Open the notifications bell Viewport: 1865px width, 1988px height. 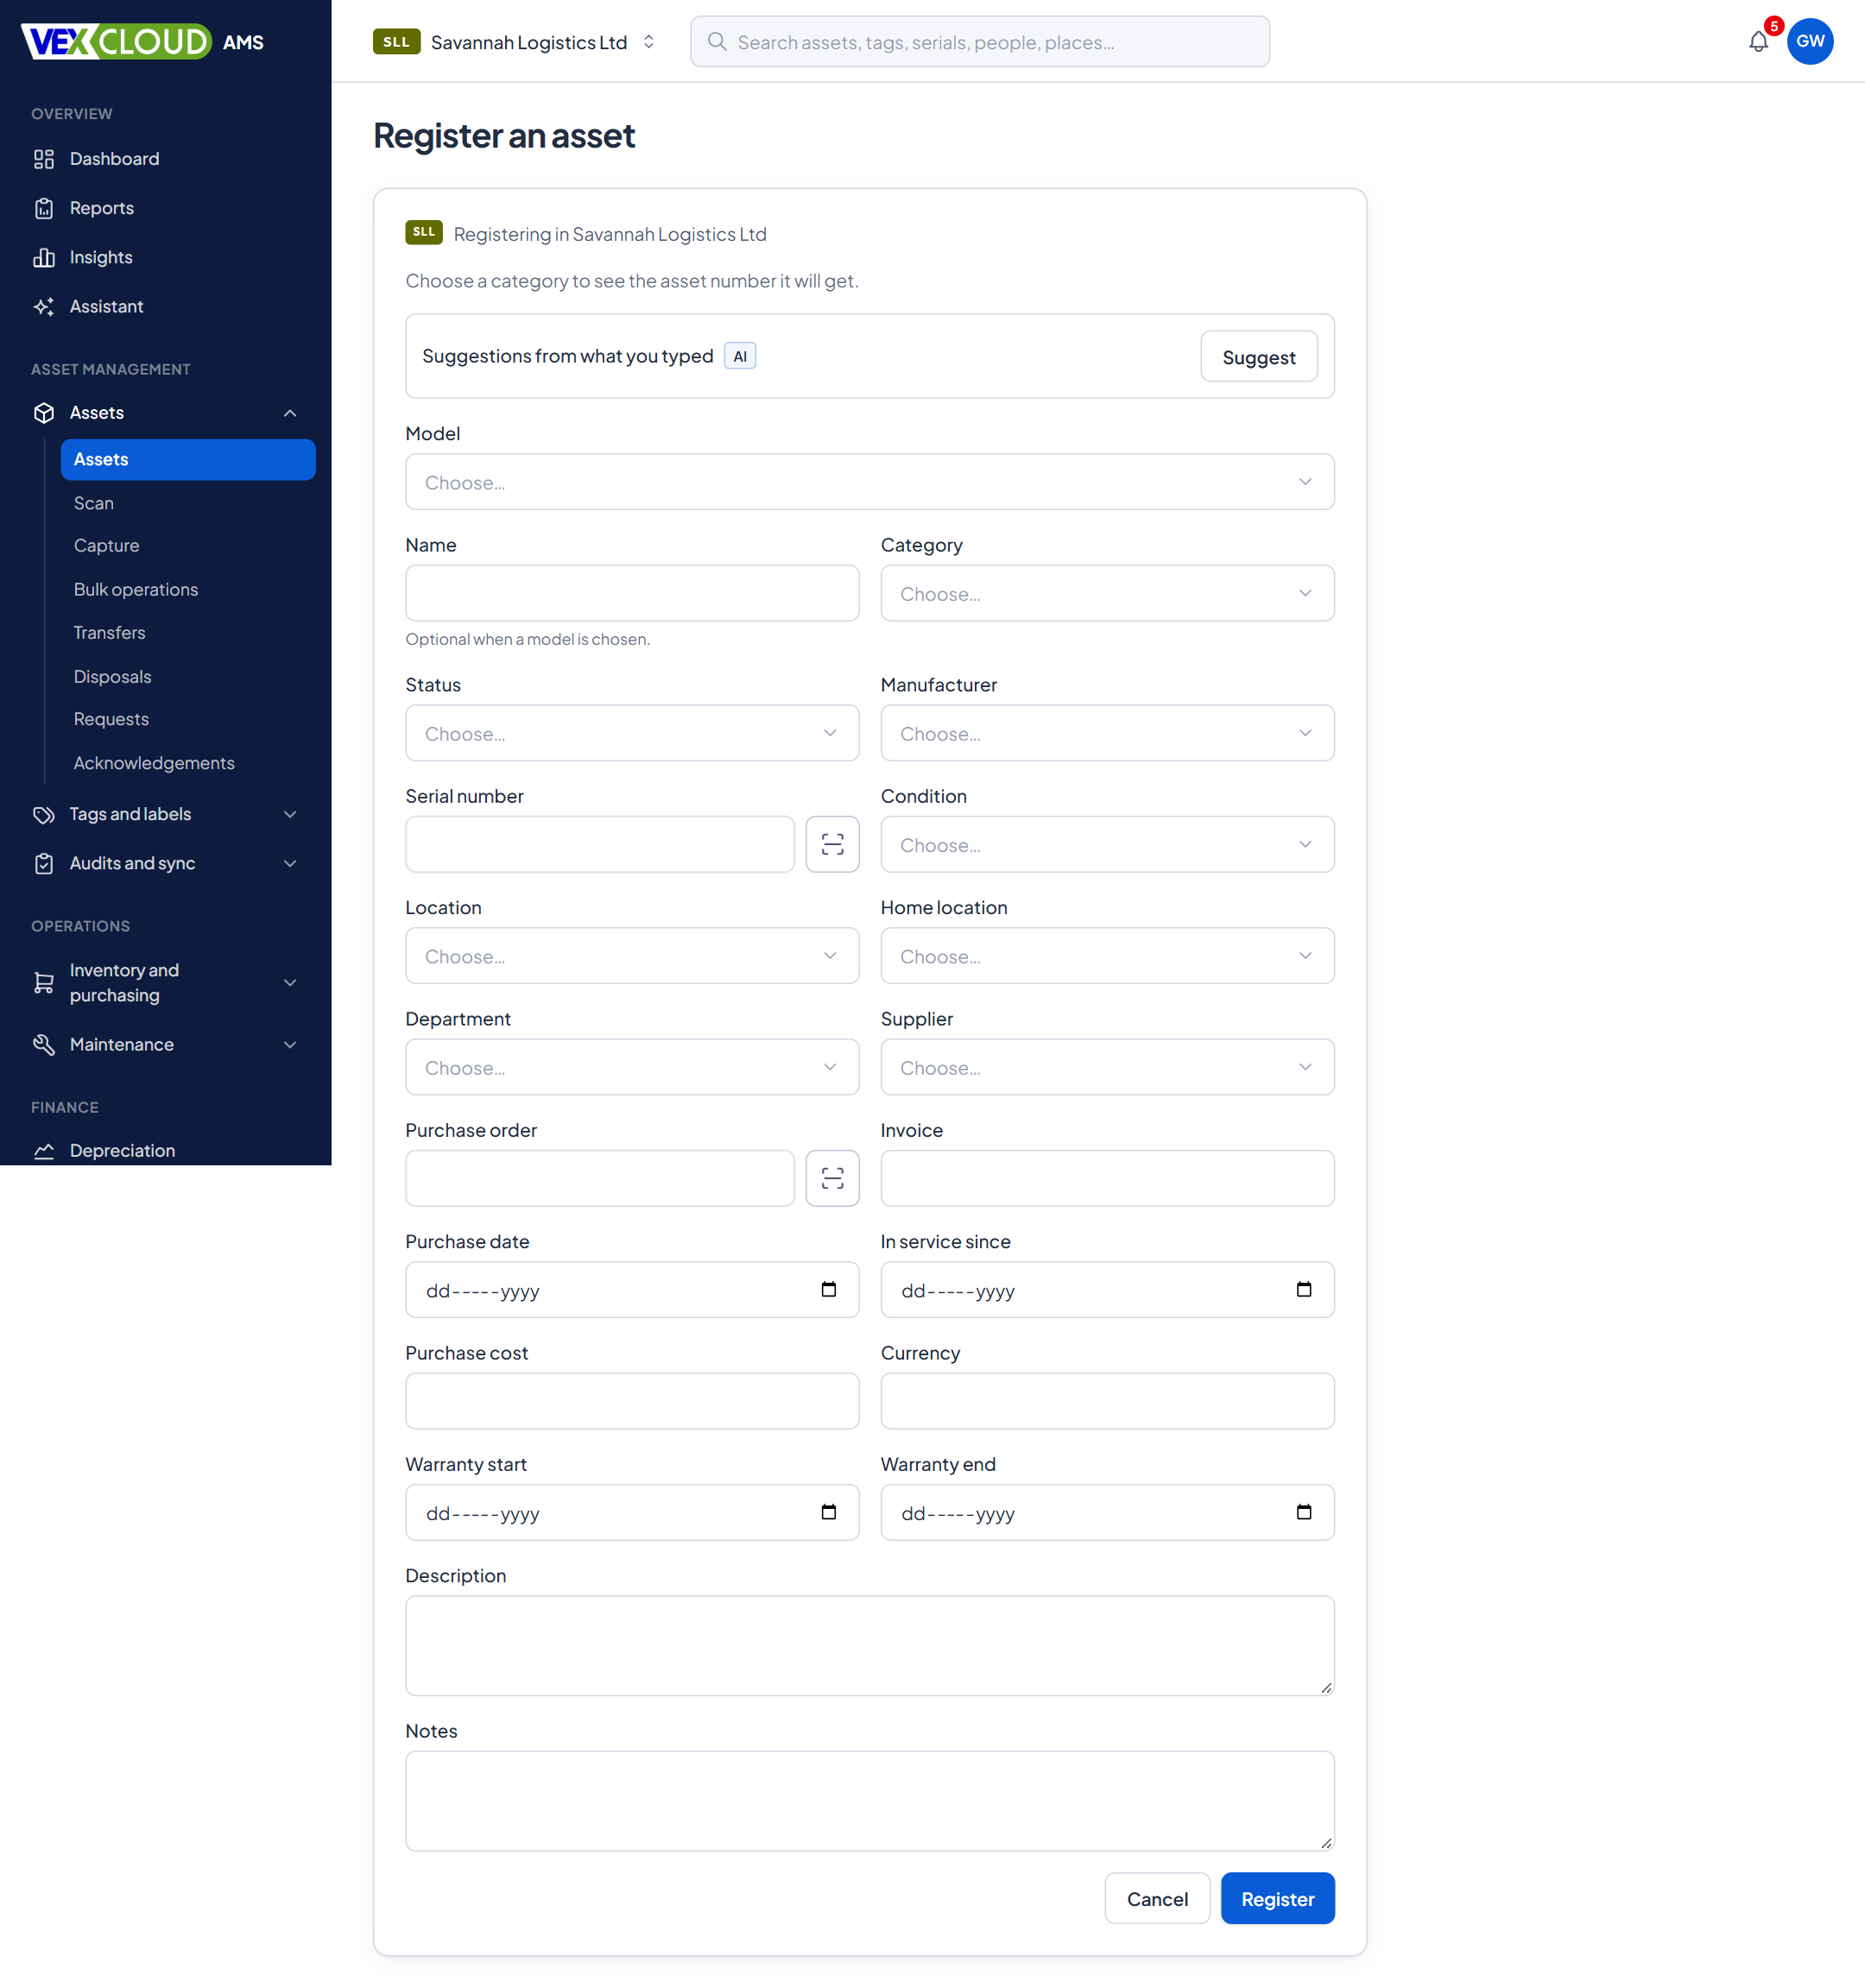pos(1758,41)
